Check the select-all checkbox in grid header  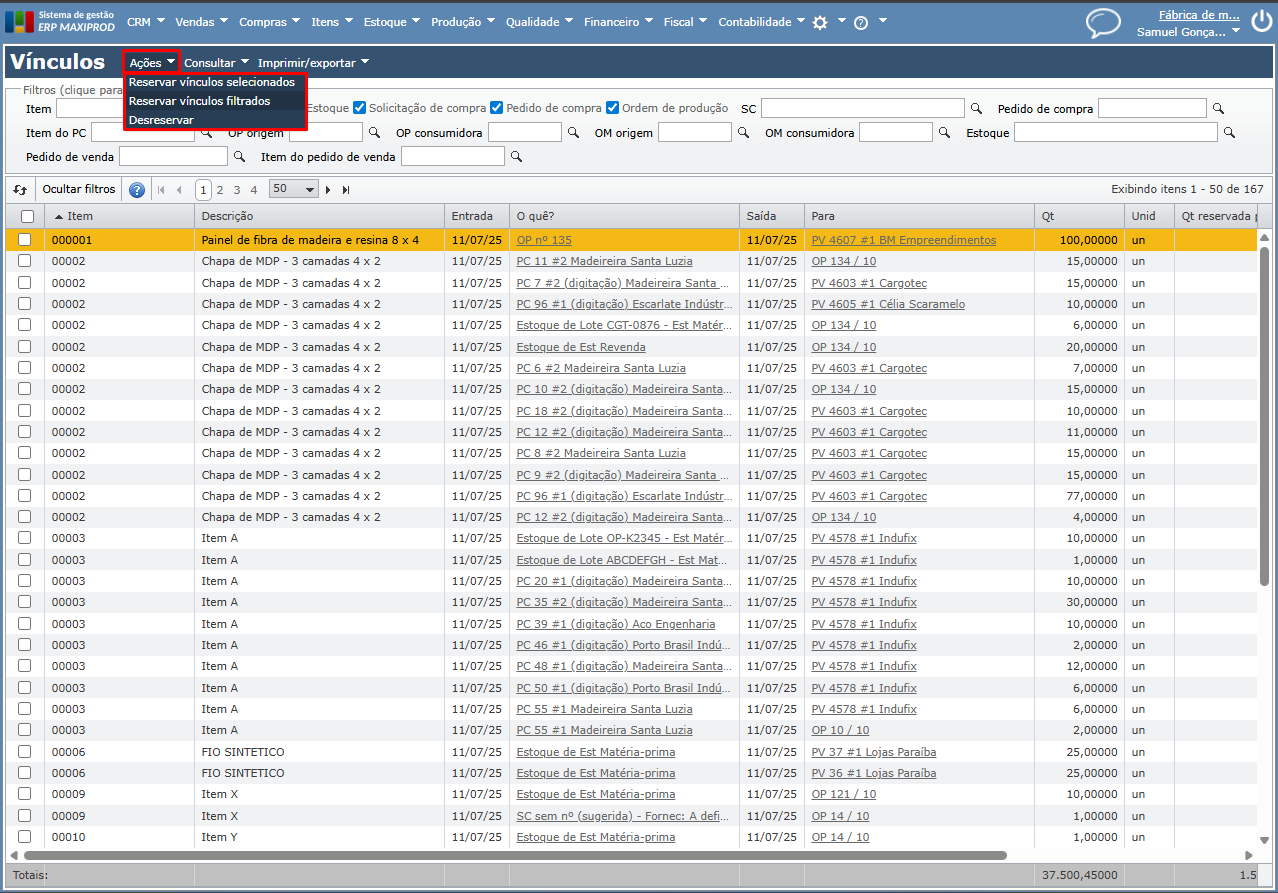coord(27,216)
